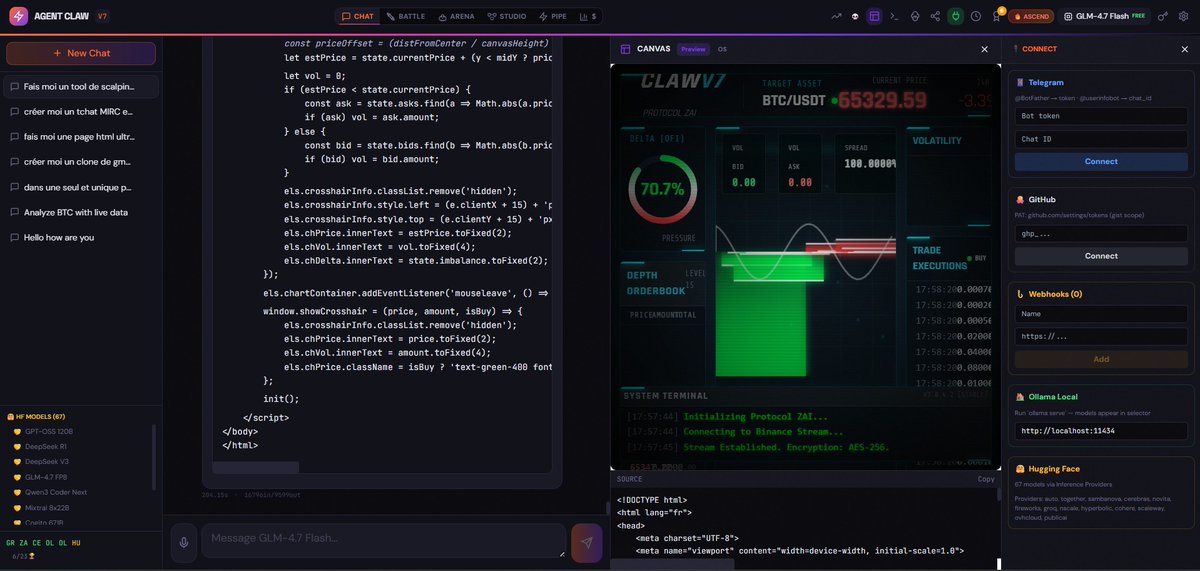Open chat 'créer moi un tchat MIRC e...'
Viewport: 1200px width, 571px height.
point(81,112)
